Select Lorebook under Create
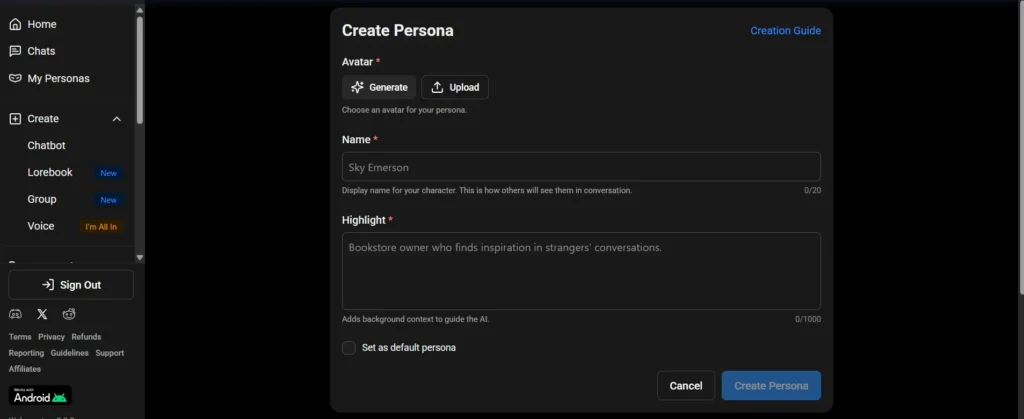The height and width of the screenshot is (419, 1024). click(x=50, y=172)
